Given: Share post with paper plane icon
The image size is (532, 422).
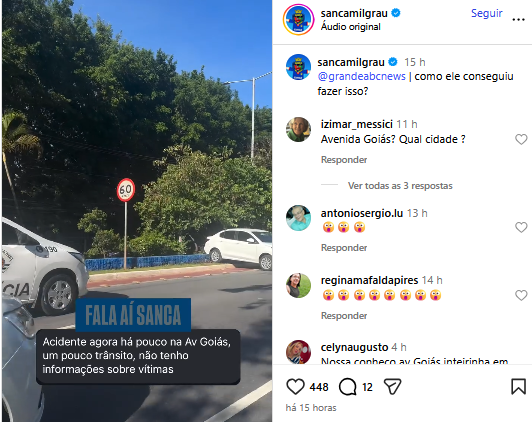Looking at the screenshot, I should 392,386.
